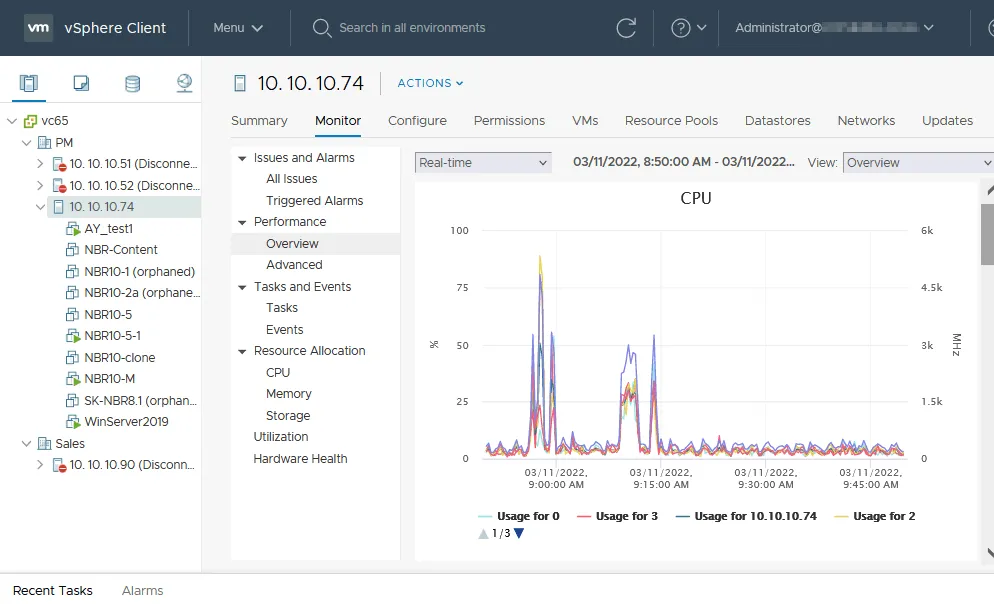Open the Menu in the top bar
994x604 pixels.
point(237,28)
